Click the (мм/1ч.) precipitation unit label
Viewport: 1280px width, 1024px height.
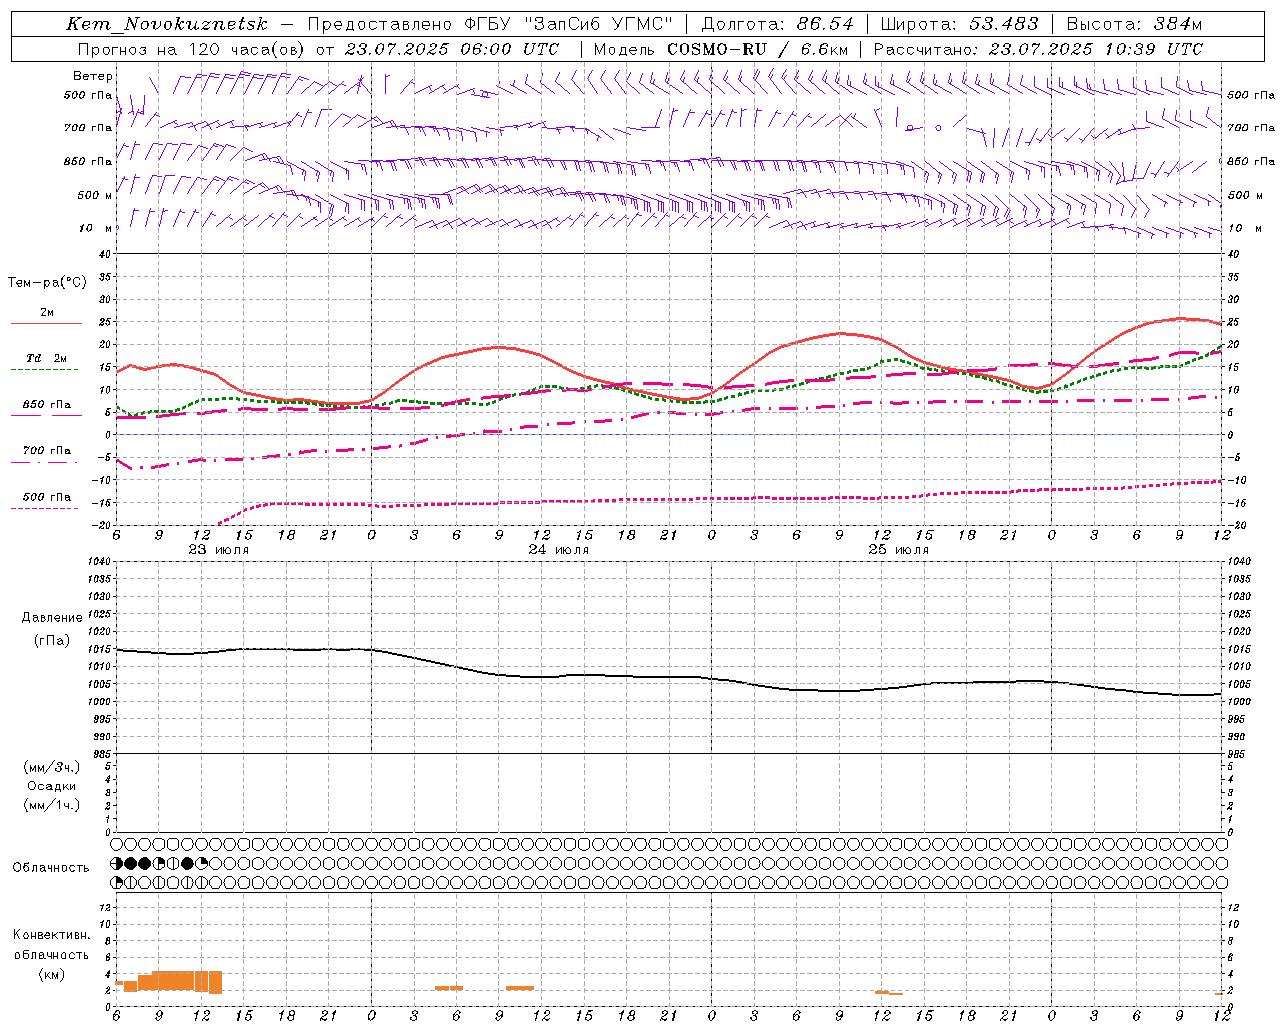(x=52, y=805)
